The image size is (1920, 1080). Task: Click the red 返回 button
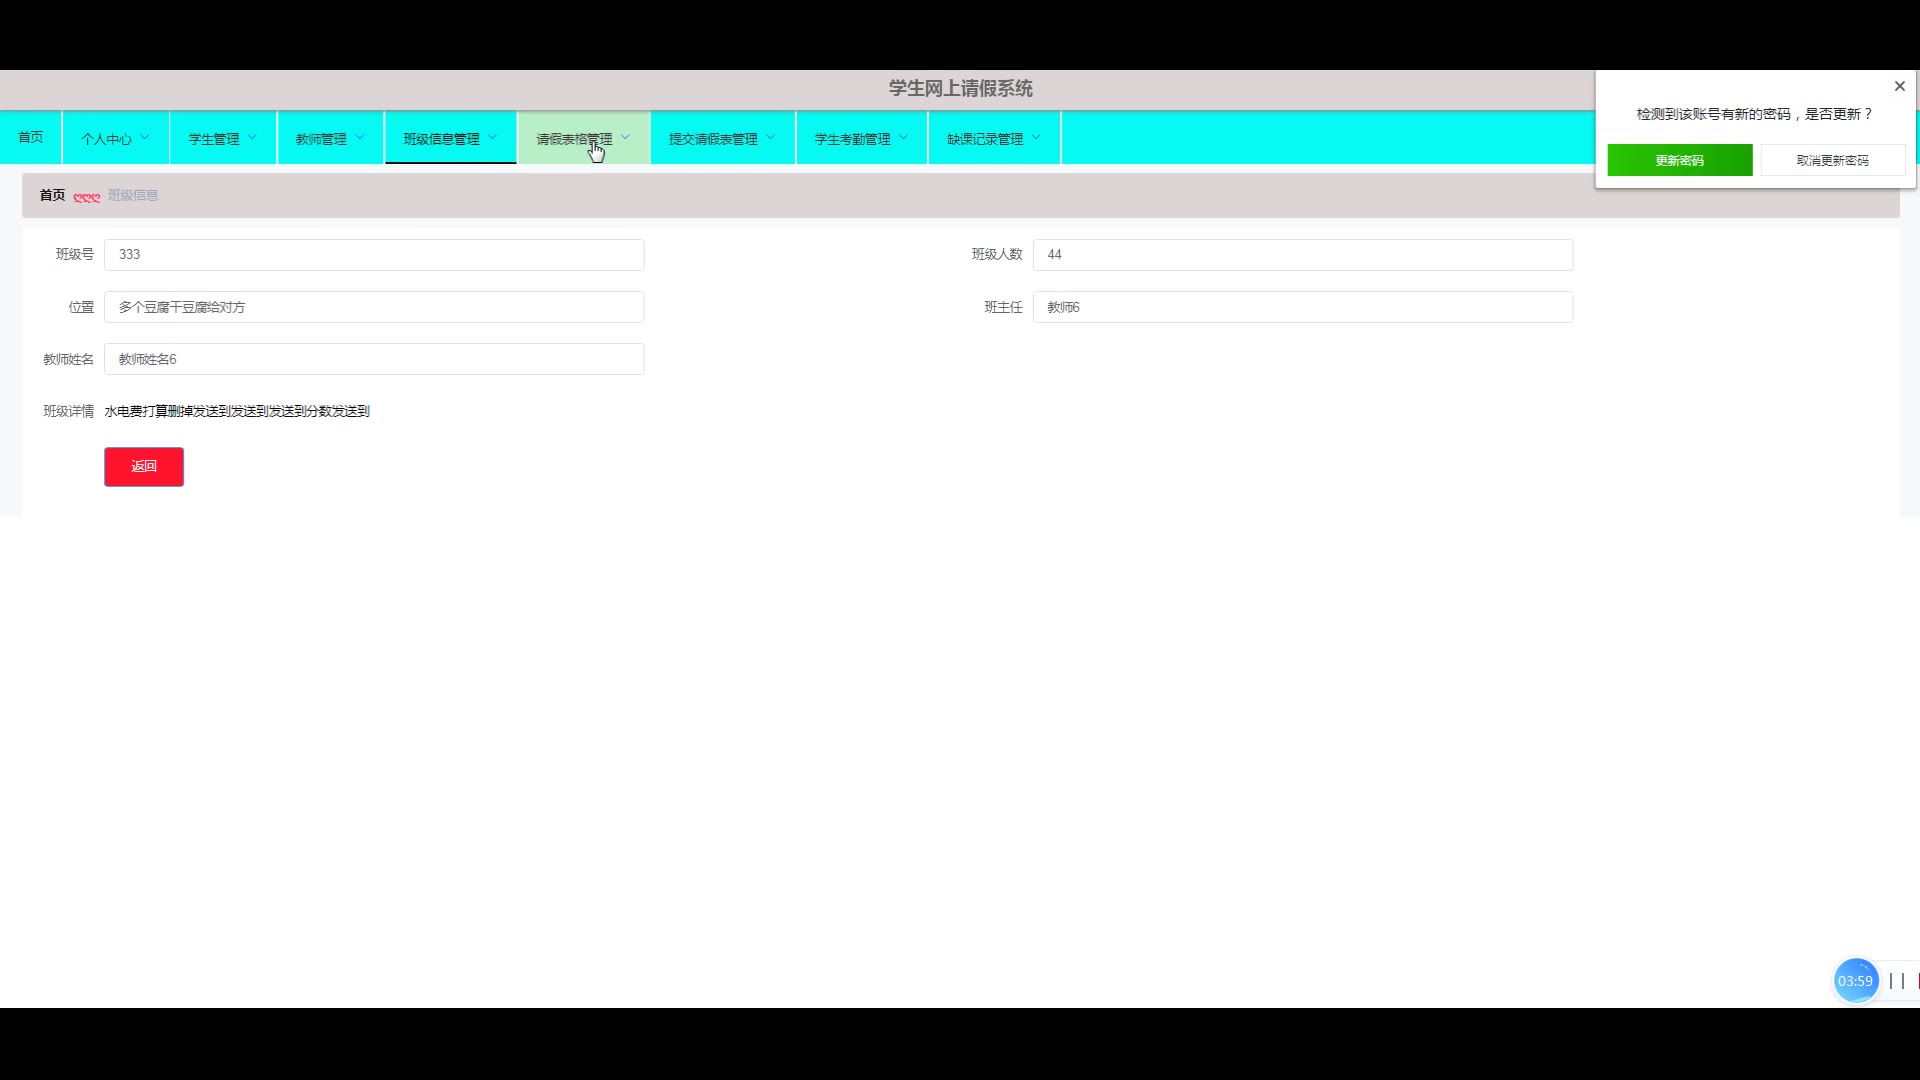[x=144, y=467]
